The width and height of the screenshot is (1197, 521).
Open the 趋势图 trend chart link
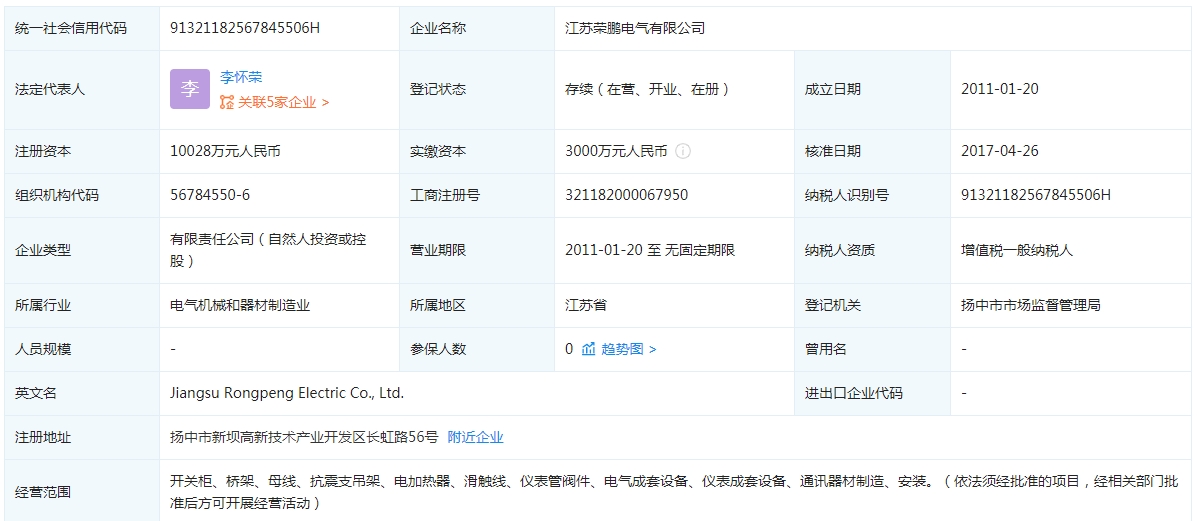pyautogui.click(x=622, y=349)
